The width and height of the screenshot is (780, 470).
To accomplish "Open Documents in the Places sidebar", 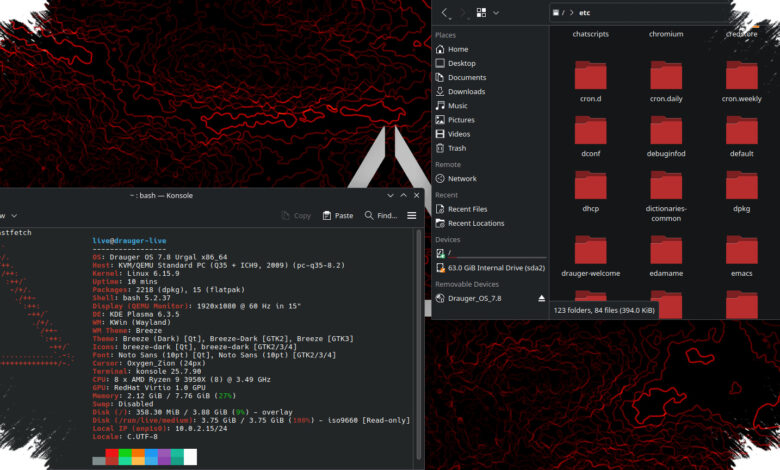I will tap(490, 78).
